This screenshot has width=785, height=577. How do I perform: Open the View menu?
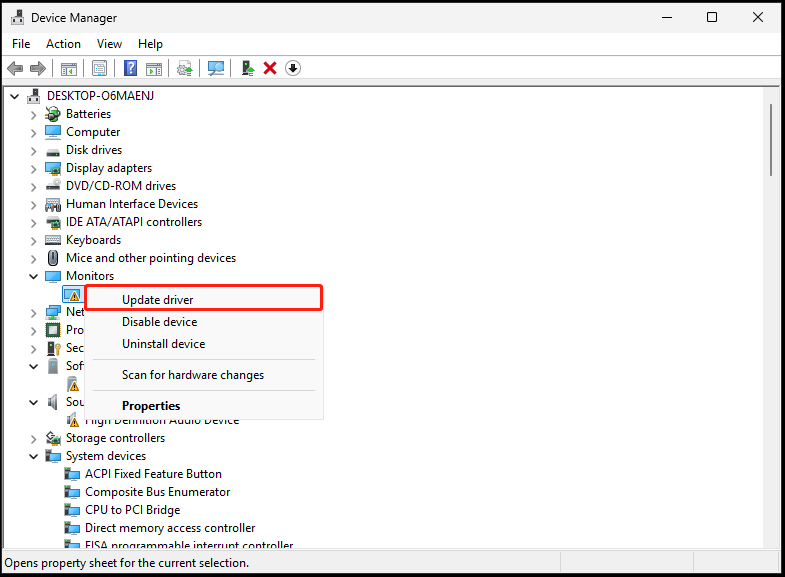coord(109,44)
